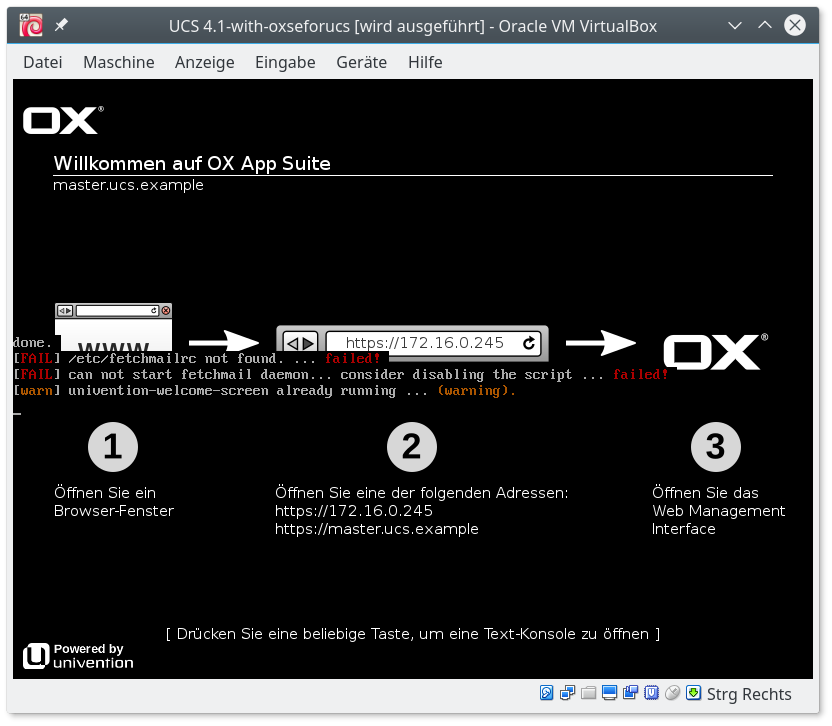Click the pin window icon in title bar

pos(61,25)
